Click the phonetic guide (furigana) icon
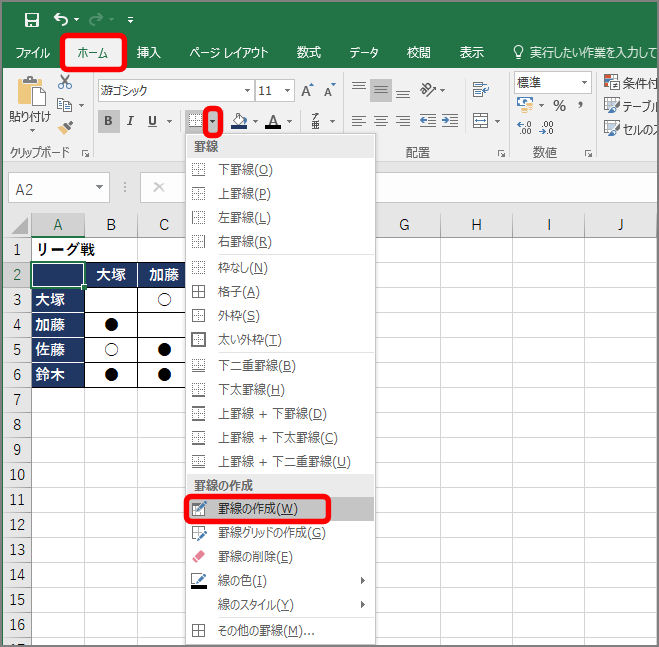Image resolution: width=659 pixels, height=647 pixels. point(315,121)
